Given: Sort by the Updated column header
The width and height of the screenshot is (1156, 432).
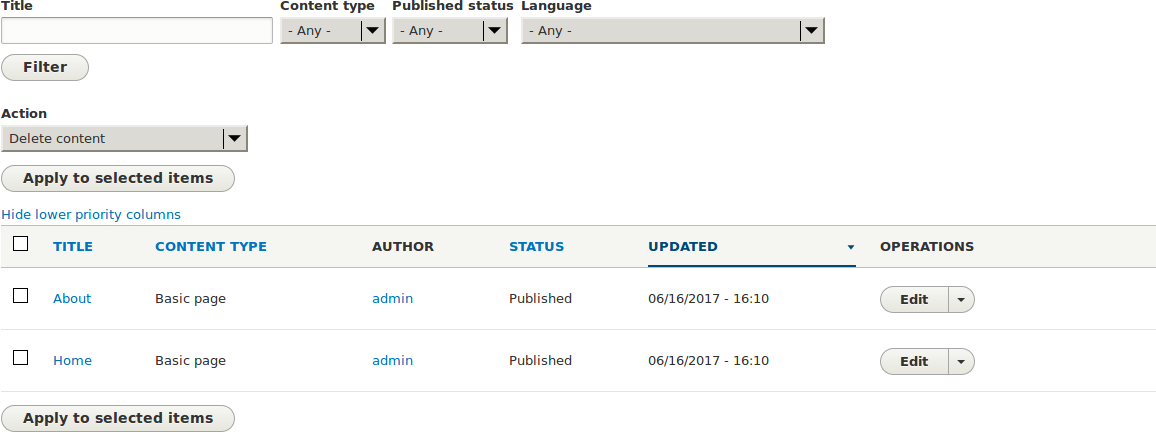Looking at the screenshot, I should tap(683, 247).
